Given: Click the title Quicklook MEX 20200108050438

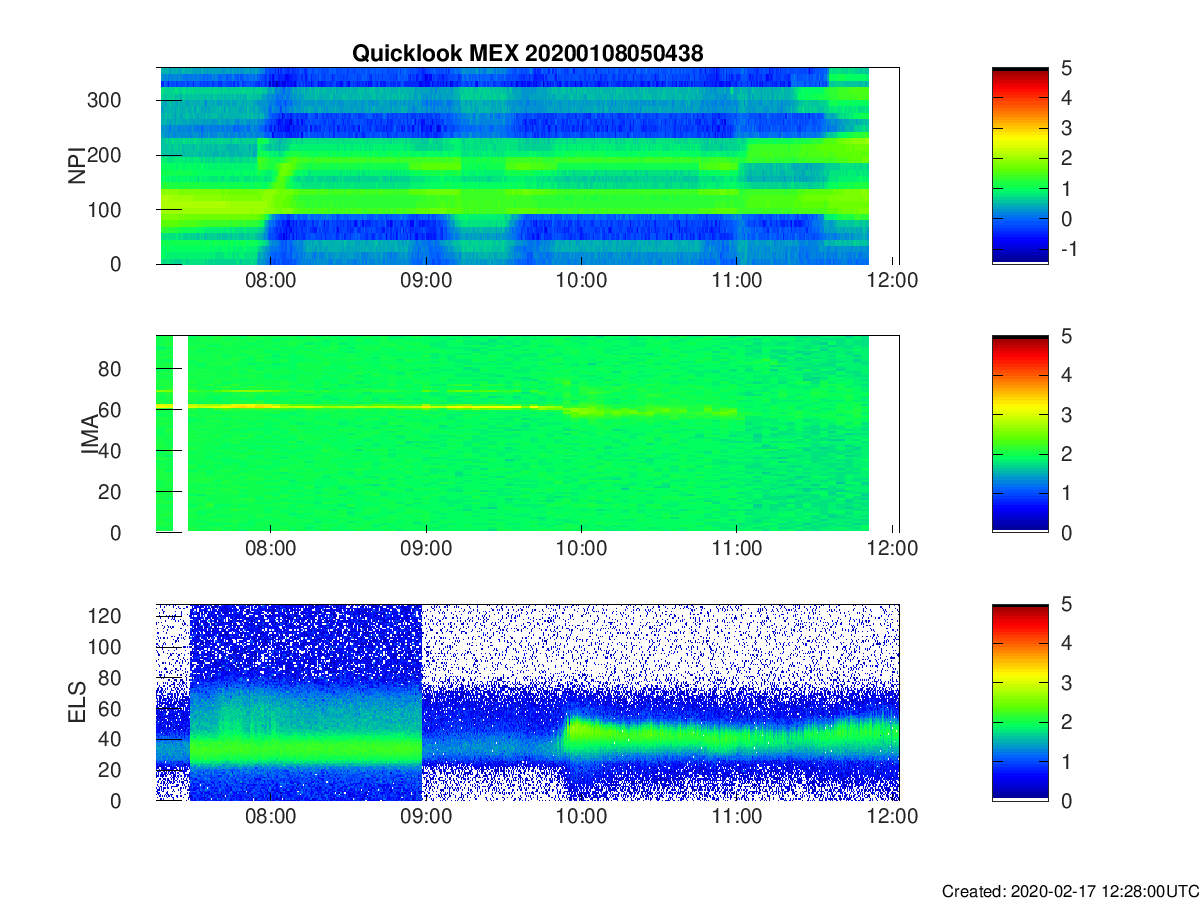Looking at the screenshot, I should 527,54.
